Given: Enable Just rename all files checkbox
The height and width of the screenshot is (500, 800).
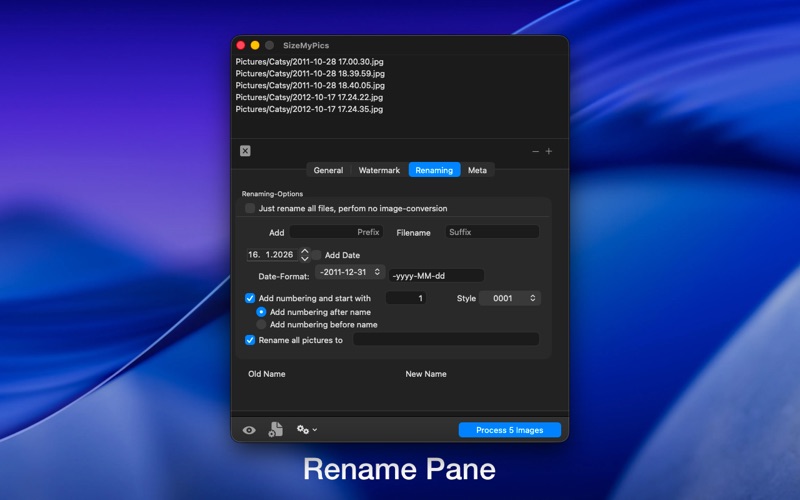Looking at the screenshot, I should point(250,208).
